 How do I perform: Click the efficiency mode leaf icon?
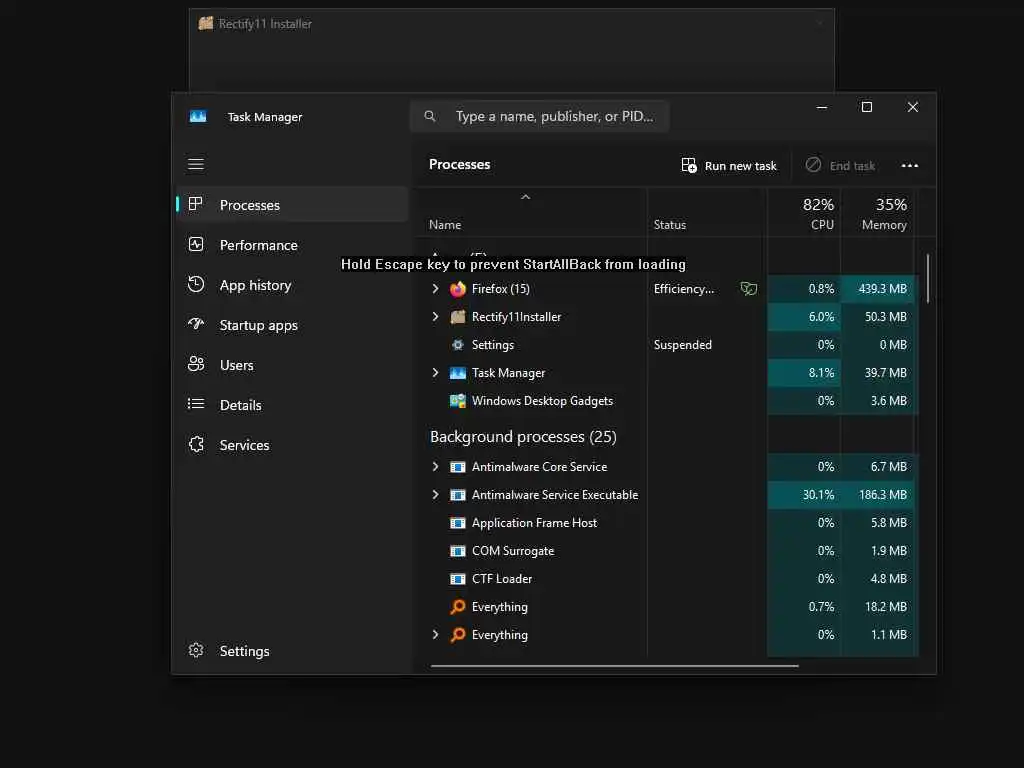748,288
